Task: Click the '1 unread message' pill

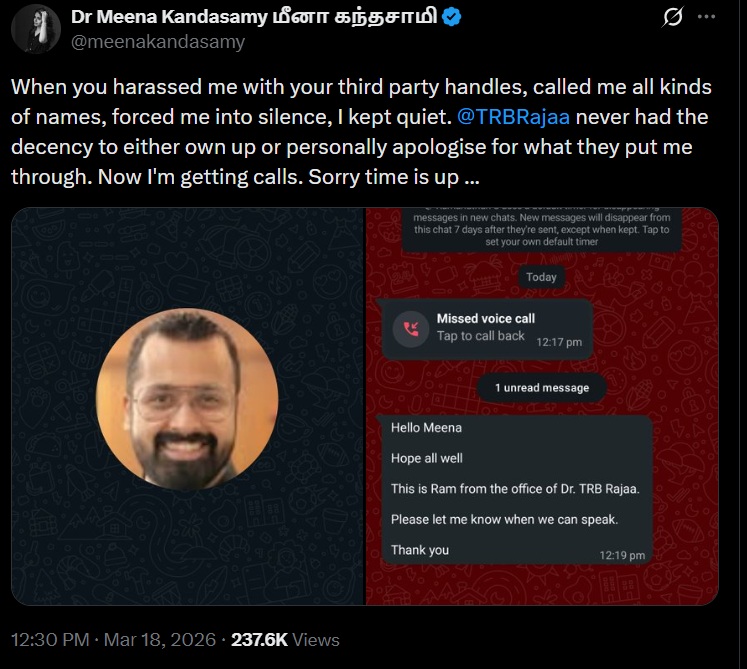Action: tap(541, 387)
